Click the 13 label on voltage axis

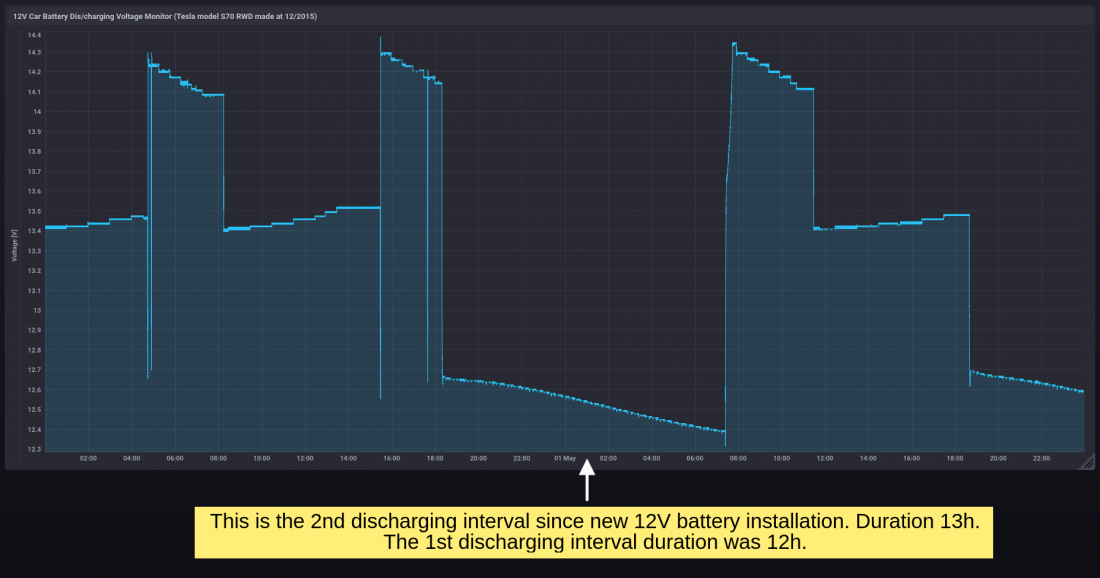click(36, 310)
